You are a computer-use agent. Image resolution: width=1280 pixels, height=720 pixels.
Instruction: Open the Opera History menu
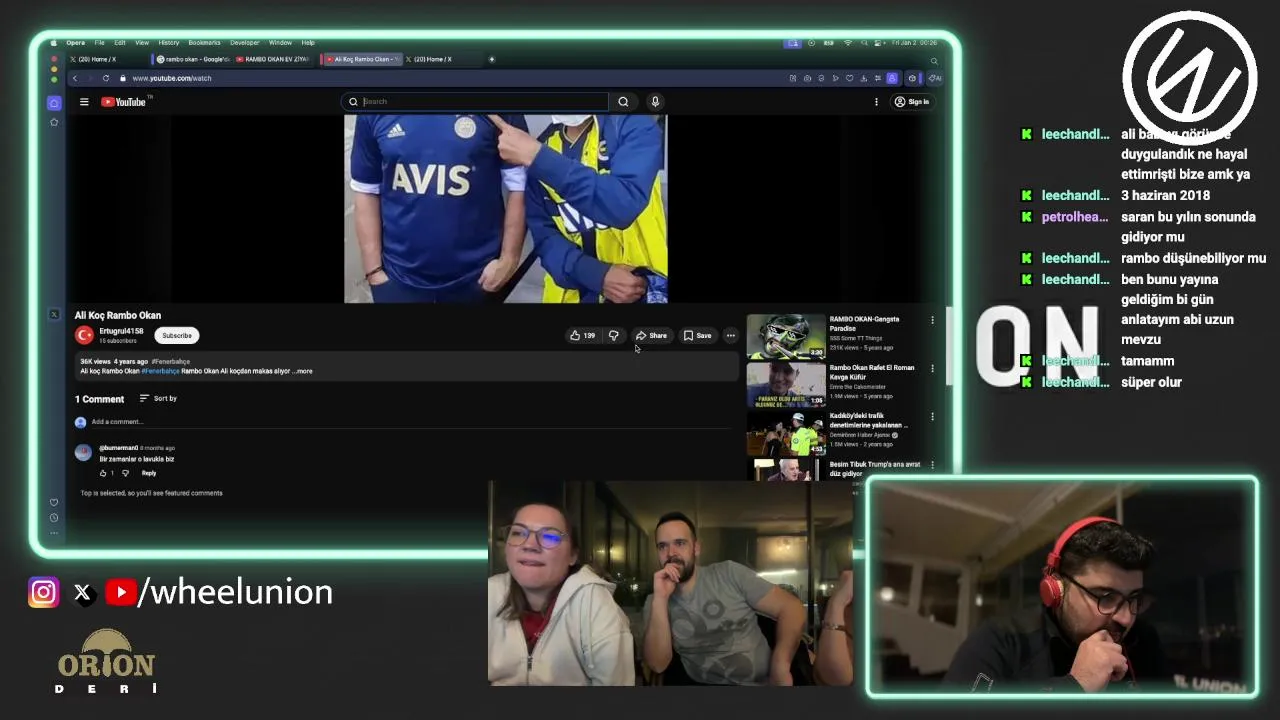pos(168,43)
